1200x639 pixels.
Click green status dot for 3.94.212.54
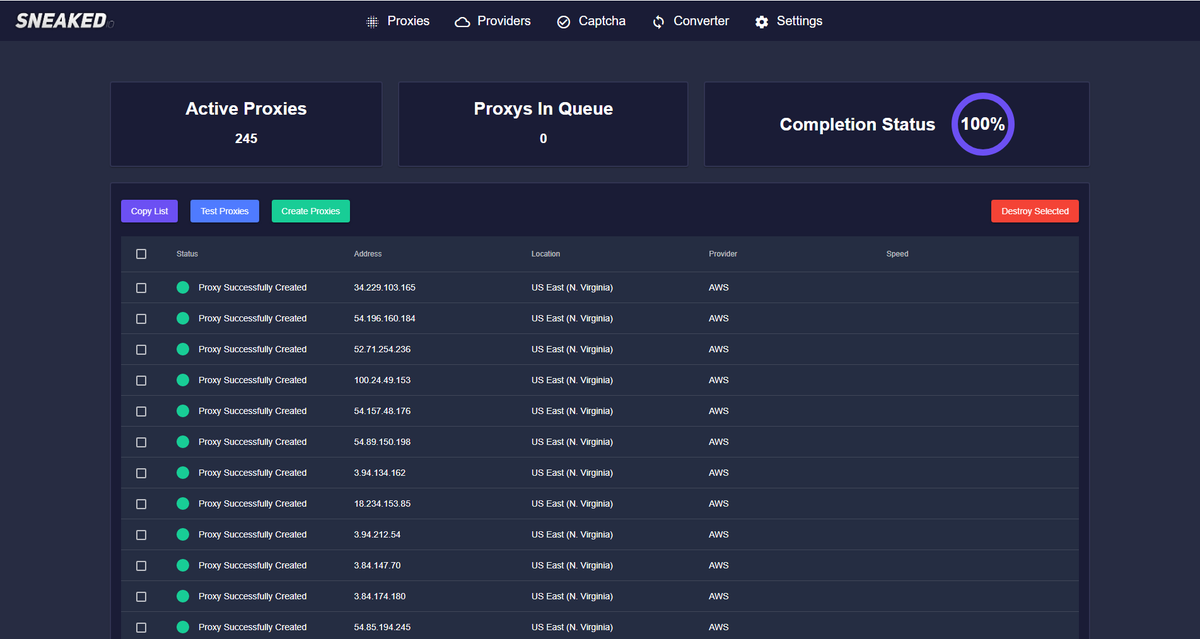[183, 534]
